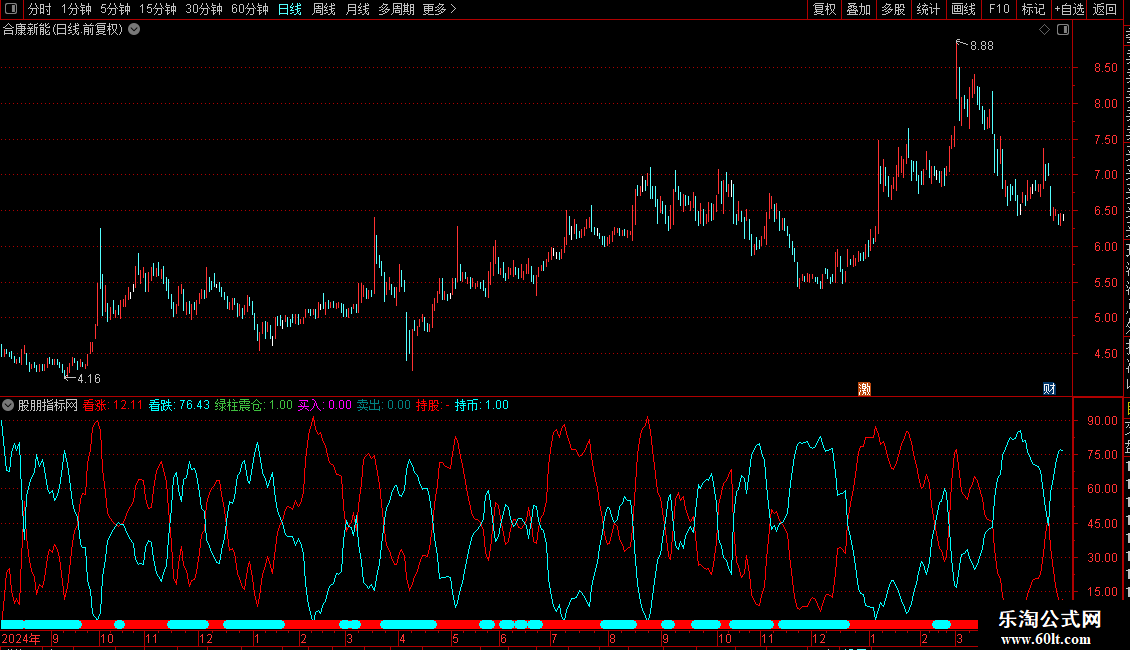This screenshot has height=650, width=1130.
Task: Select the 1分钟 period
Action: [x=76, y=9]
